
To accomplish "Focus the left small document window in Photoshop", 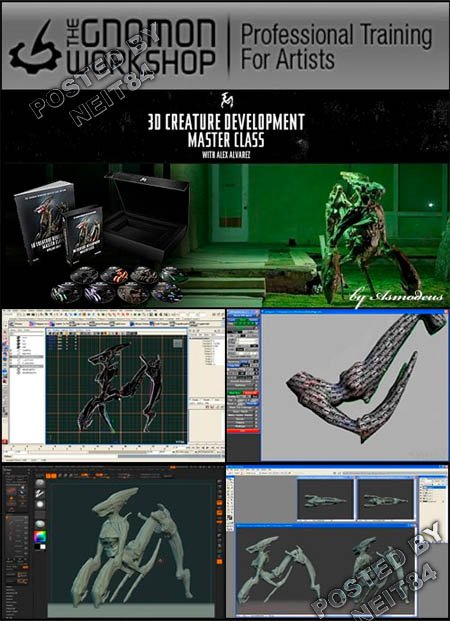I will [x=325, y=499].
